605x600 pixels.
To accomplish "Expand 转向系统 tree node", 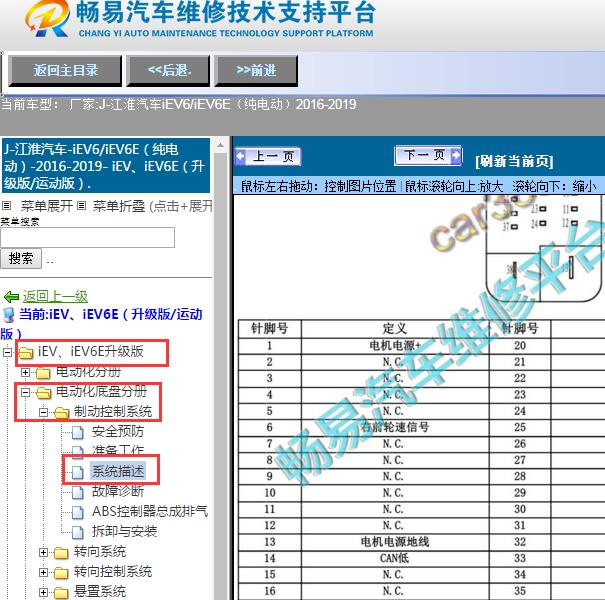I will pos(43,553).
